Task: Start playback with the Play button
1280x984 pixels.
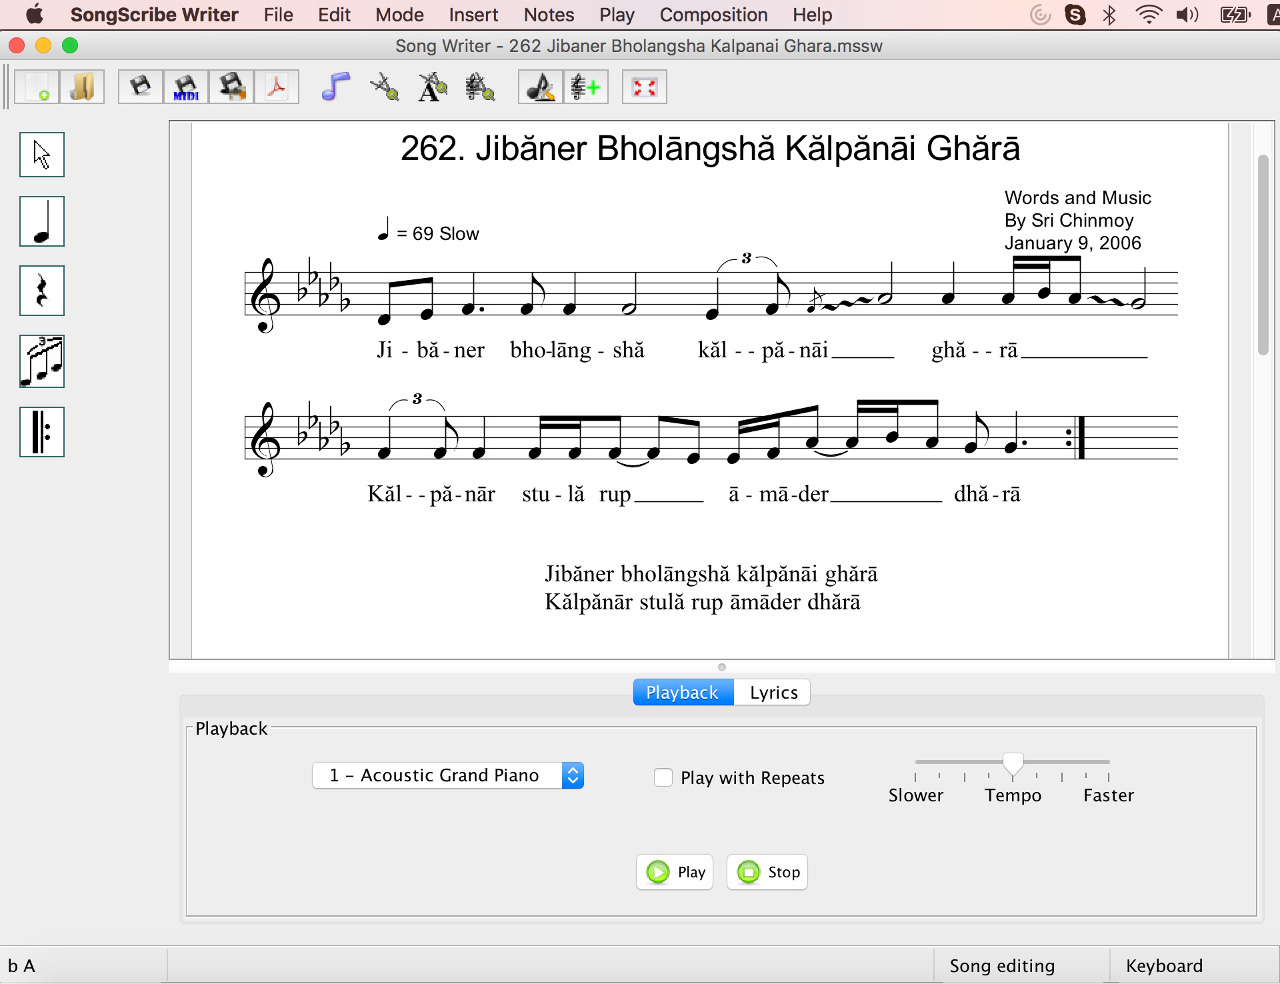Action: pyautogui.click(x=675, y=872)
